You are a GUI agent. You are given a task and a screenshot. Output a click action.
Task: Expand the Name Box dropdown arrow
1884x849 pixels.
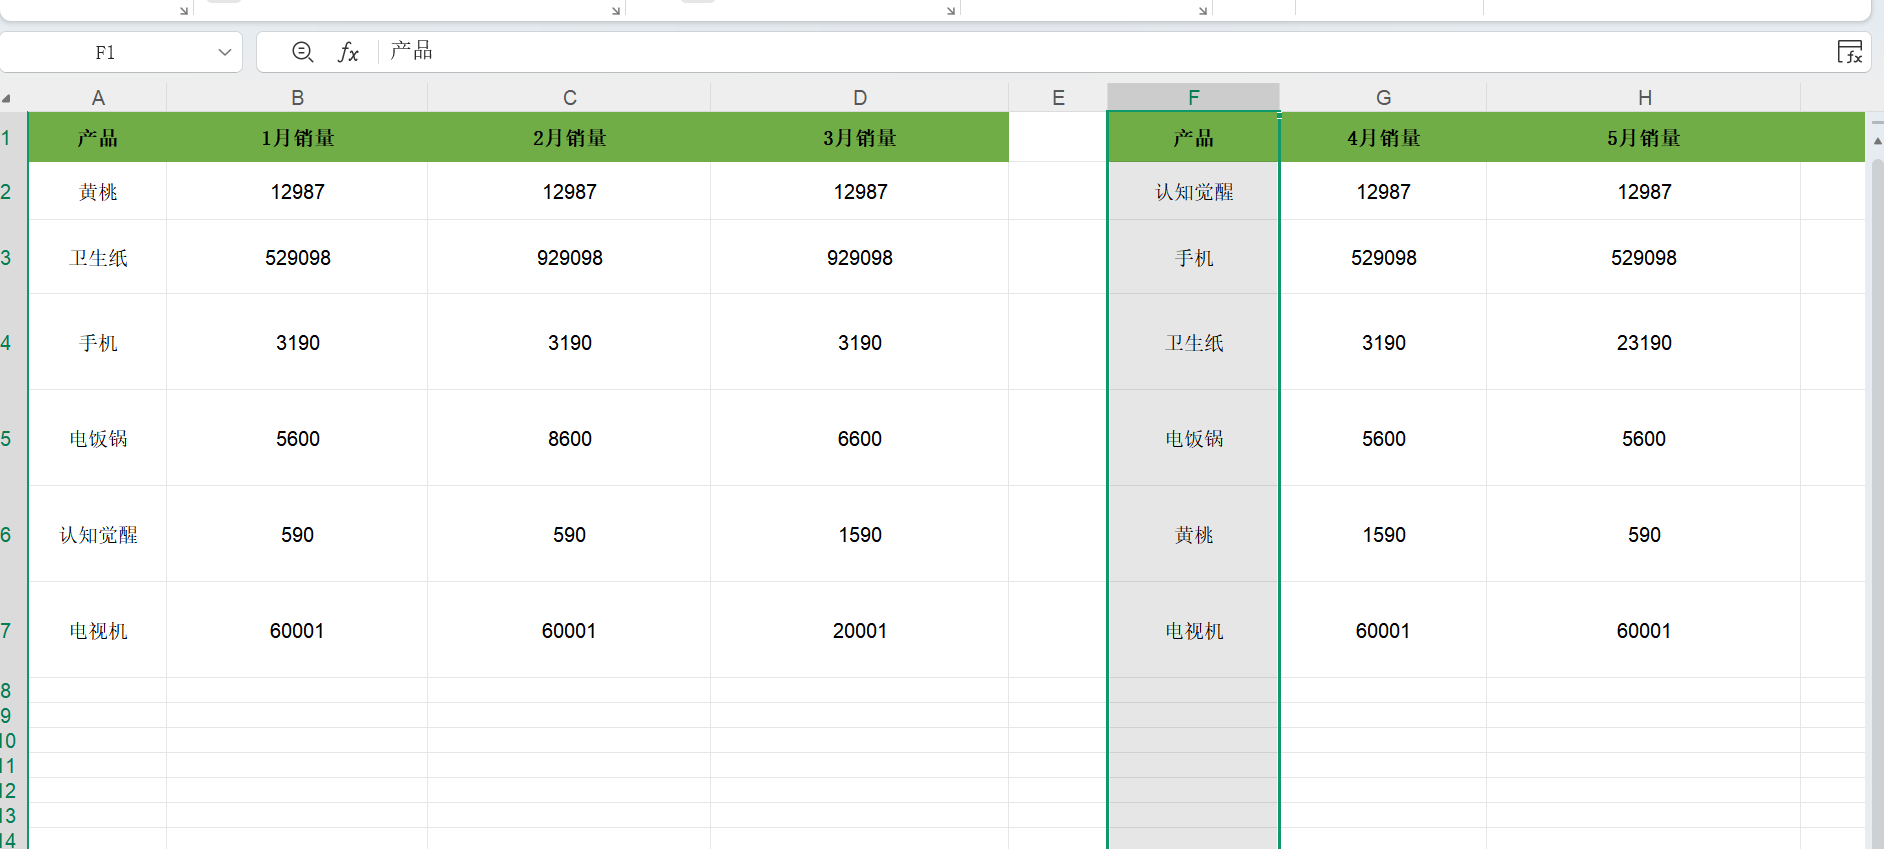(x=224, y=52)
